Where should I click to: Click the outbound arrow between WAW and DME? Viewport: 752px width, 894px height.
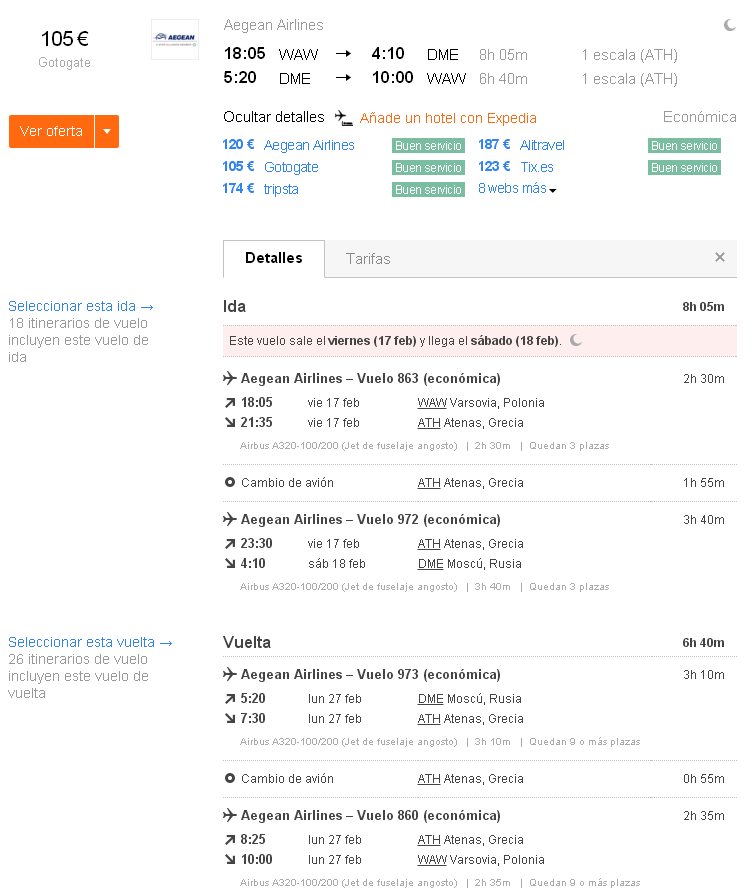[343, 54]
